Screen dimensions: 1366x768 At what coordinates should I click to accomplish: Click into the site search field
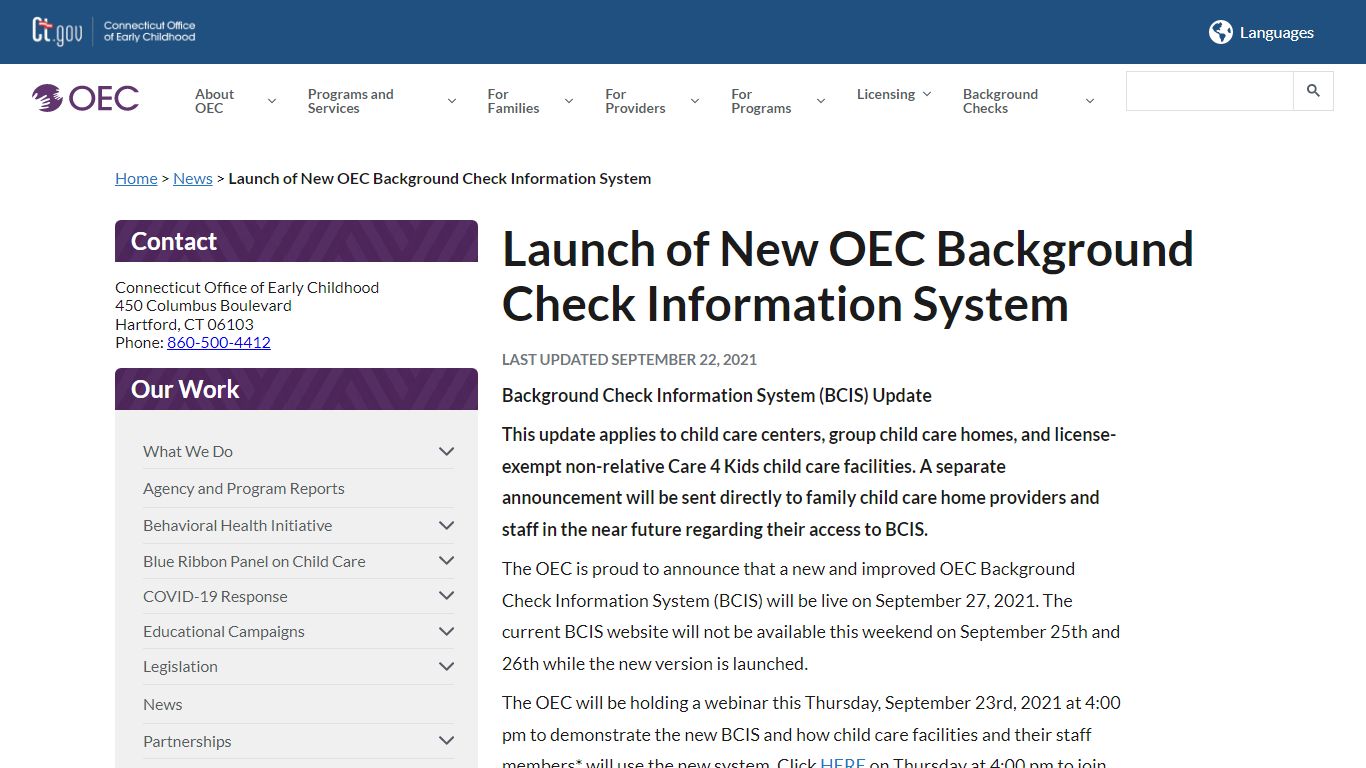1209,91
